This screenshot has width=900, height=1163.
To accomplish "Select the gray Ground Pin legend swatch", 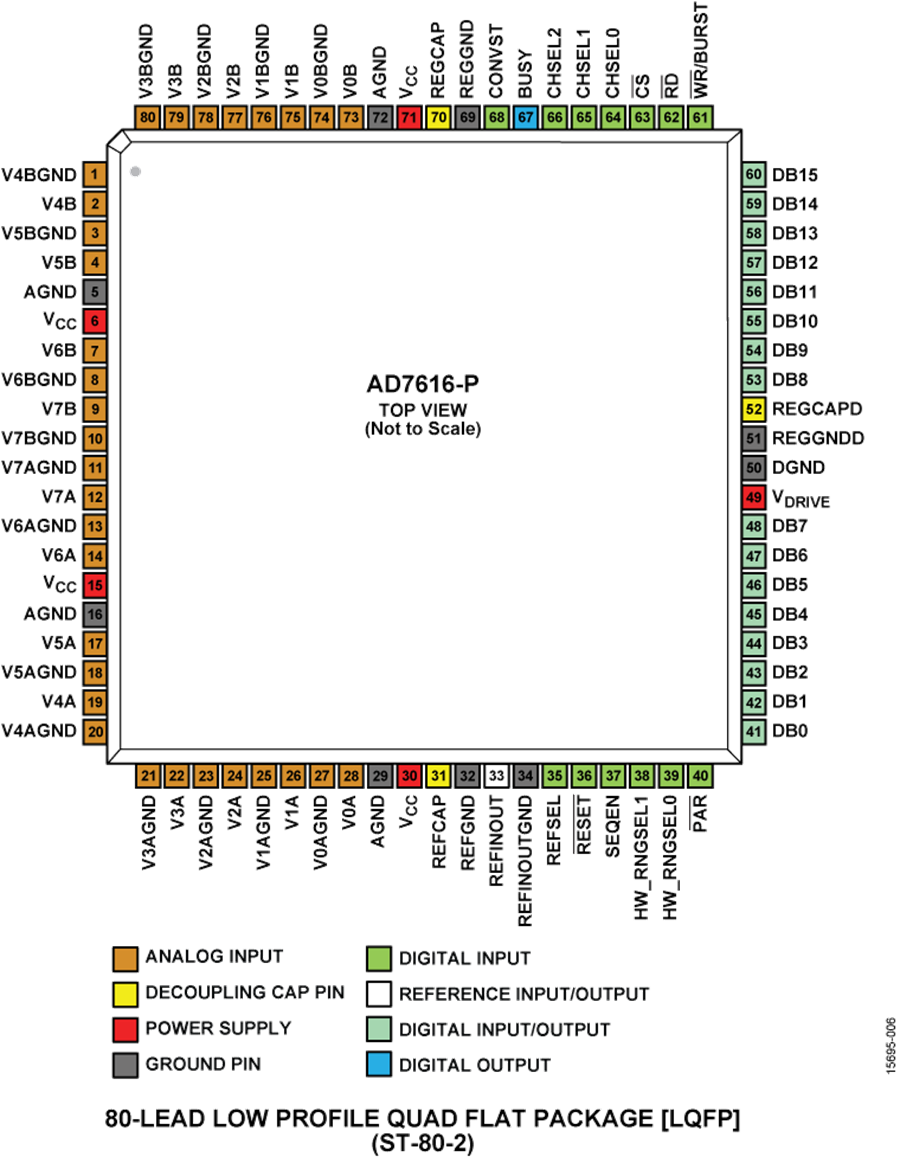I will point(125,1065).
